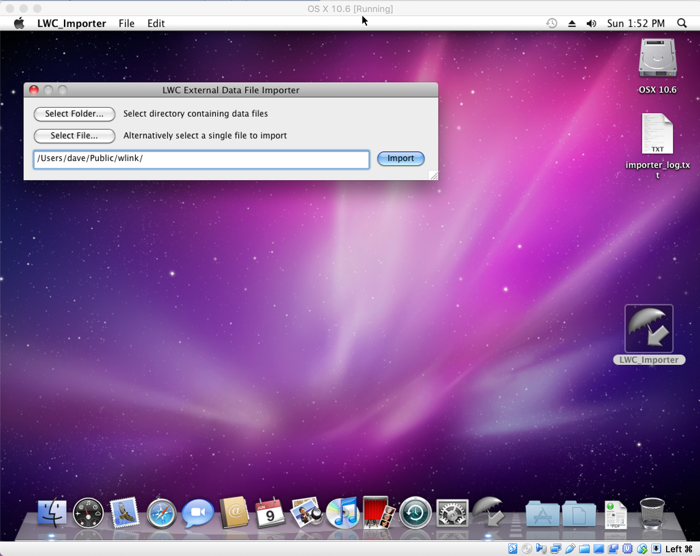The height and width of the screenshot is (556, 700).
Task: Click the Select File... button
Action: (x=74, y=136)
